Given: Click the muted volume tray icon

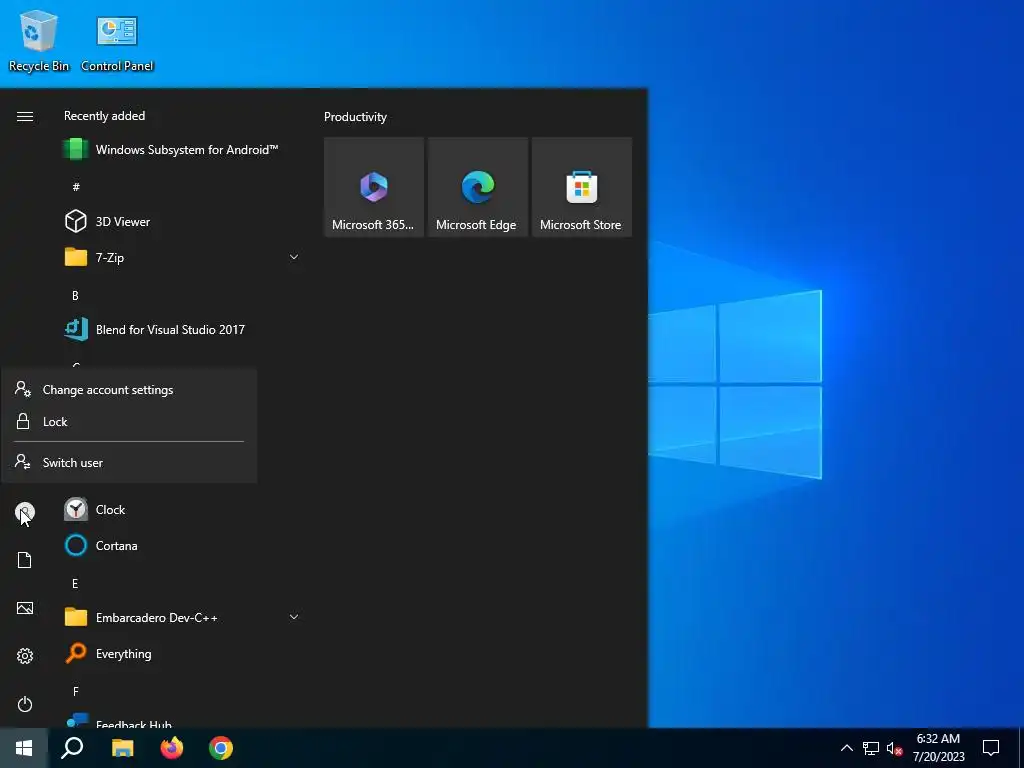Looking at the screenshot, I should (894, 748).
